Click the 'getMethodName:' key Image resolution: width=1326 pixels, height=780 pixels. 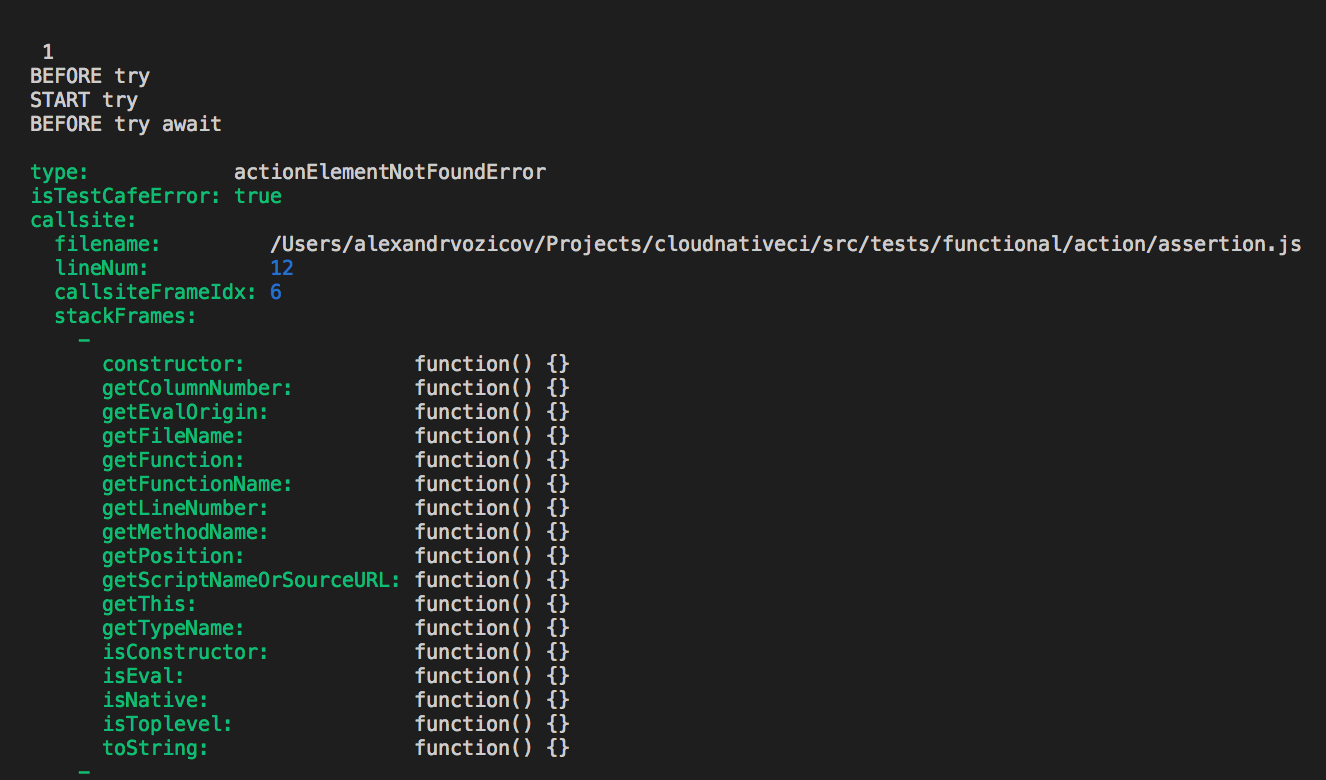185,532
